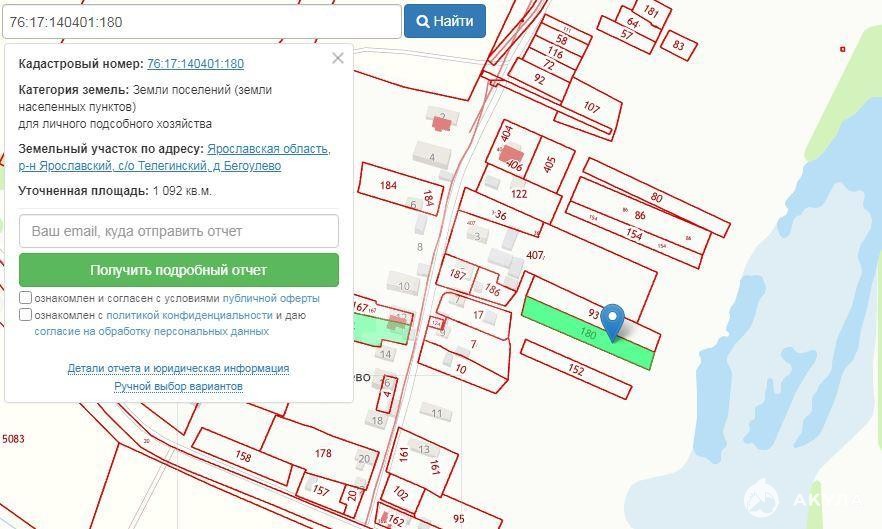Open cadastral number link 76:17:140401:180
Viewport: 882px width, 529px height.
[x=195, y=64]
